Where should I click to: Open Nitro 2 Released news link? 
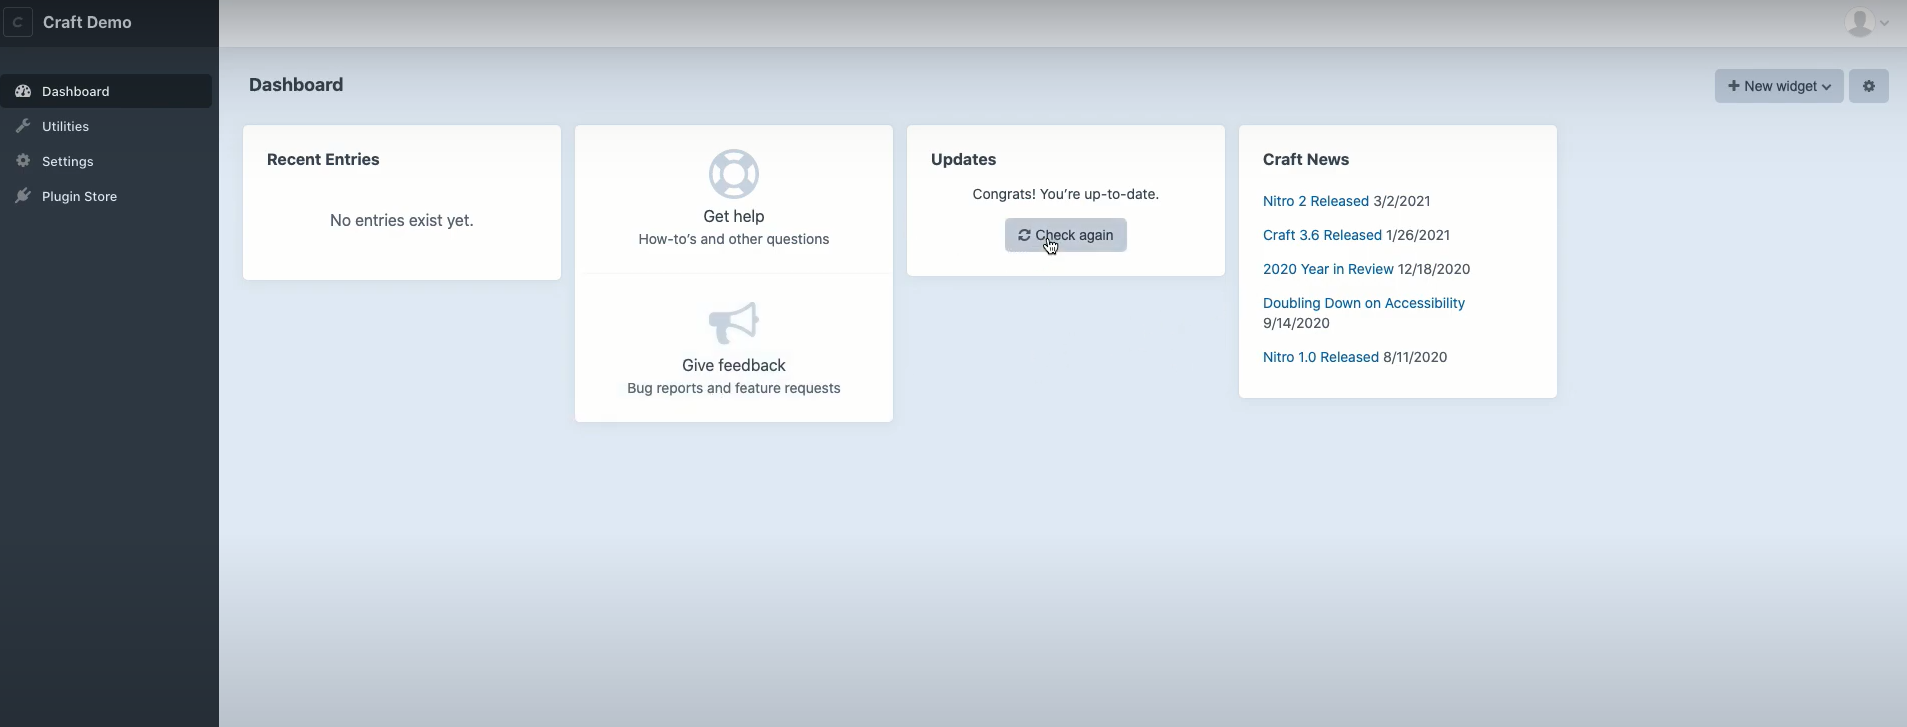click(x=1316, y=201)
